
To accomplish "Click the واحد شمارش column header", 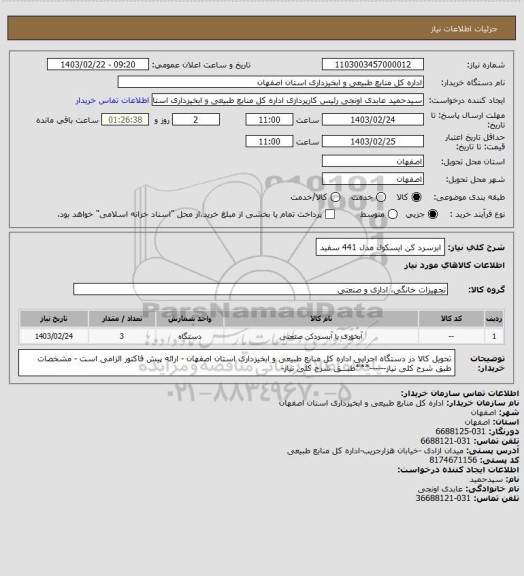I will pos(190,318).
